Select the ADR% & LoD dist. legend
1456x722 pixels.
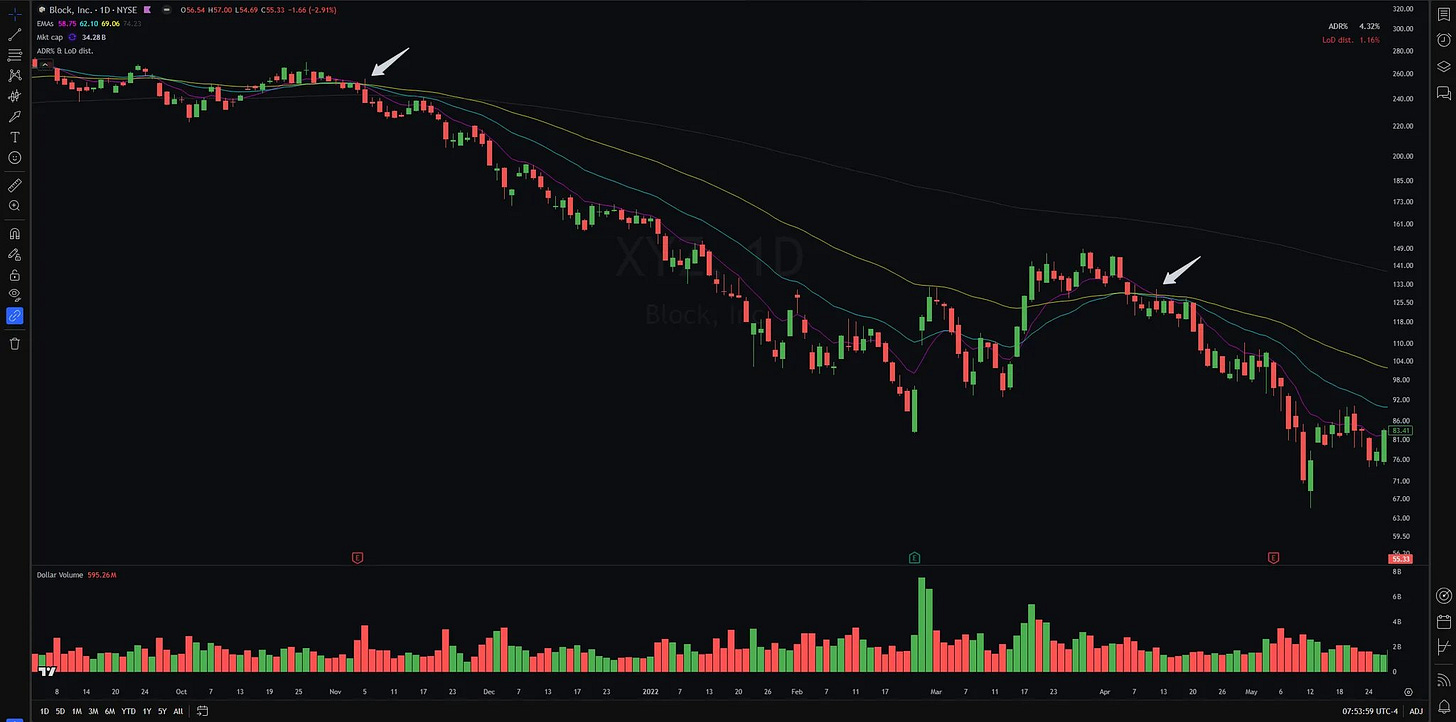65,50
